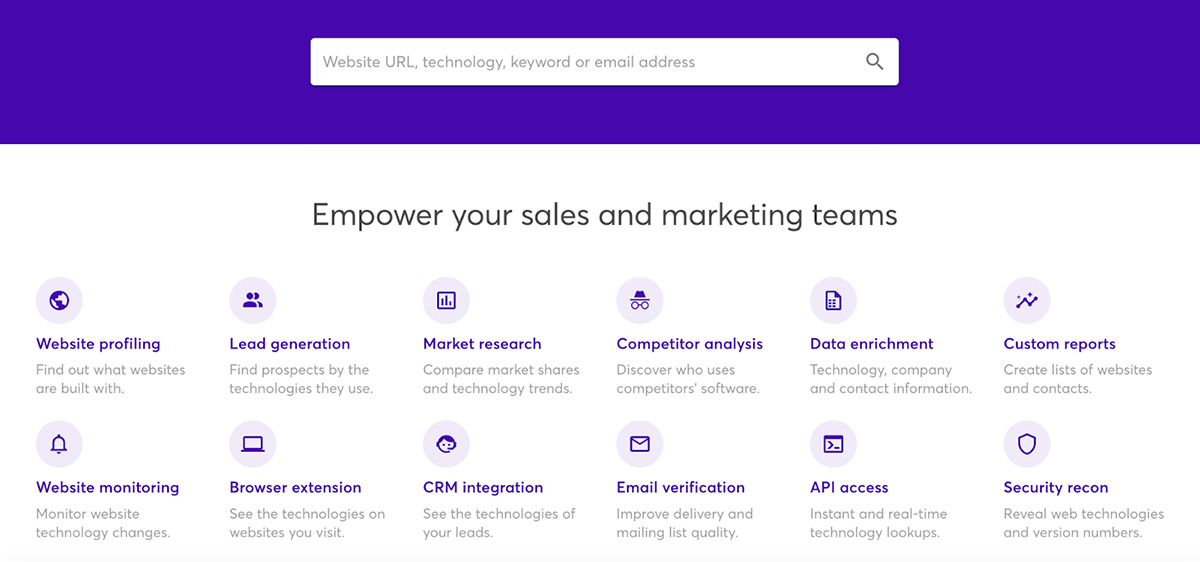Click the Data enrichment document icon
The image size is (1200, 562).
point(833,301)
